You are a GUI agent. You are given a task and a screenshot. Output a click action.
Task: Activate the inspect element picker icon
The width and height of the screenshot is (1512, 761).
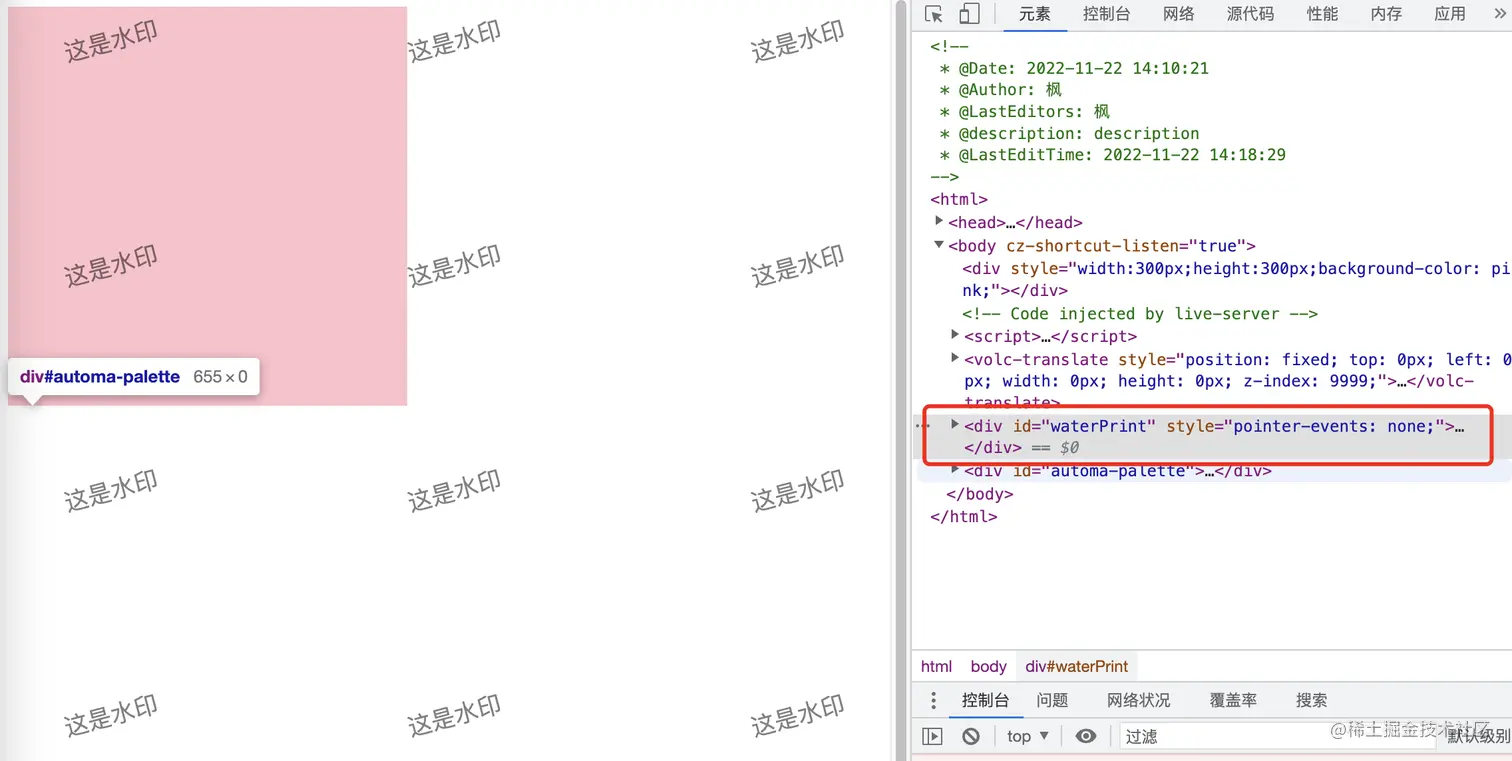coord(934,14)
